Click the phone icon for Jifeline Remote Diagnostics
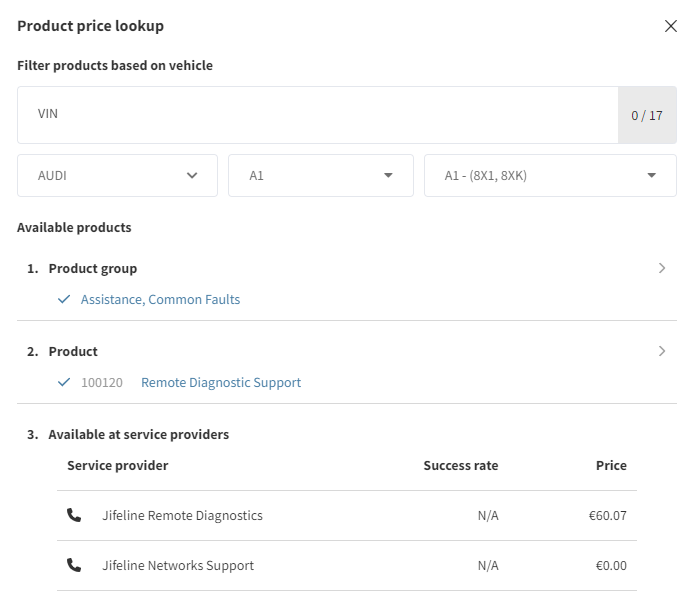Viewport: 691px width, 612px height. coord(74,515)
